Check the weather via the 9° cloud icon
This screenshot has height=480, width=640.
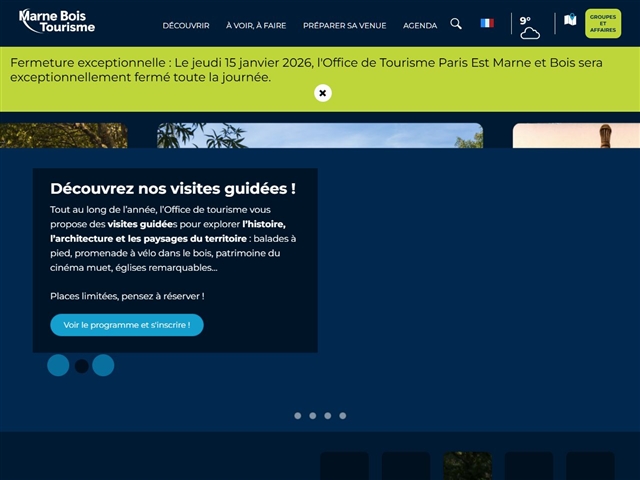(x=529, y=26)
